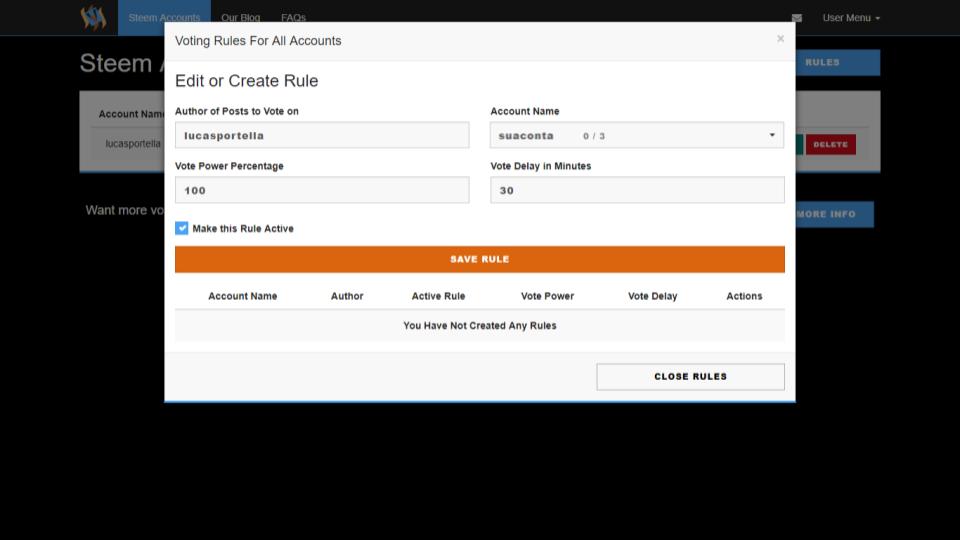Image resolution: width=960 pixels, height=540 pixels.
Task: Click the 'Edit or Create Rule' heading
Action: 247,81
